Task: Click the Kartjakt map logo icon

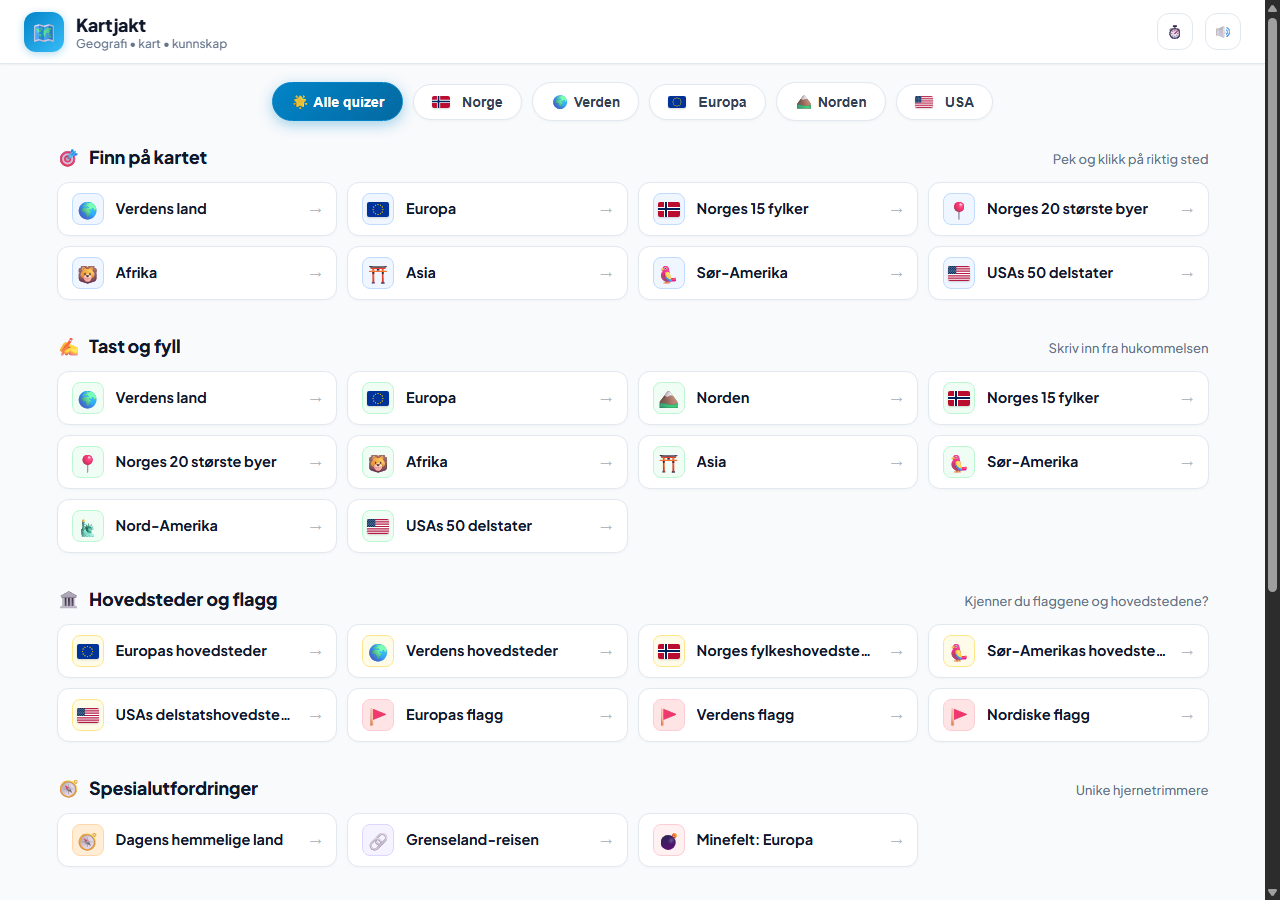Action: coord(44,32)
